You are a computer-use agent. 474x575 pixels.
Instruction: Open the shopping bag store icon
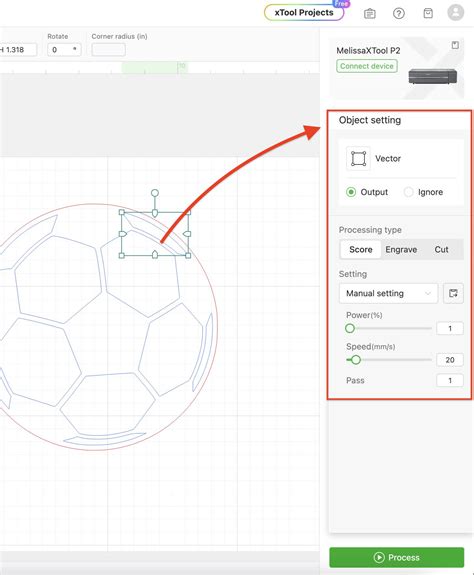click(x=428, y=13)
